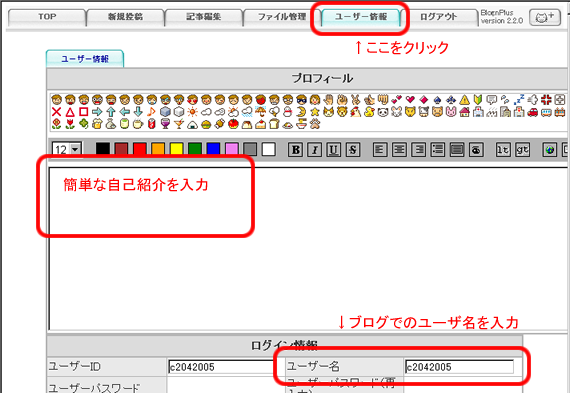Select the blue color swatch
The width and height of the screenshot is (570, 393).
tap(213, 149)
